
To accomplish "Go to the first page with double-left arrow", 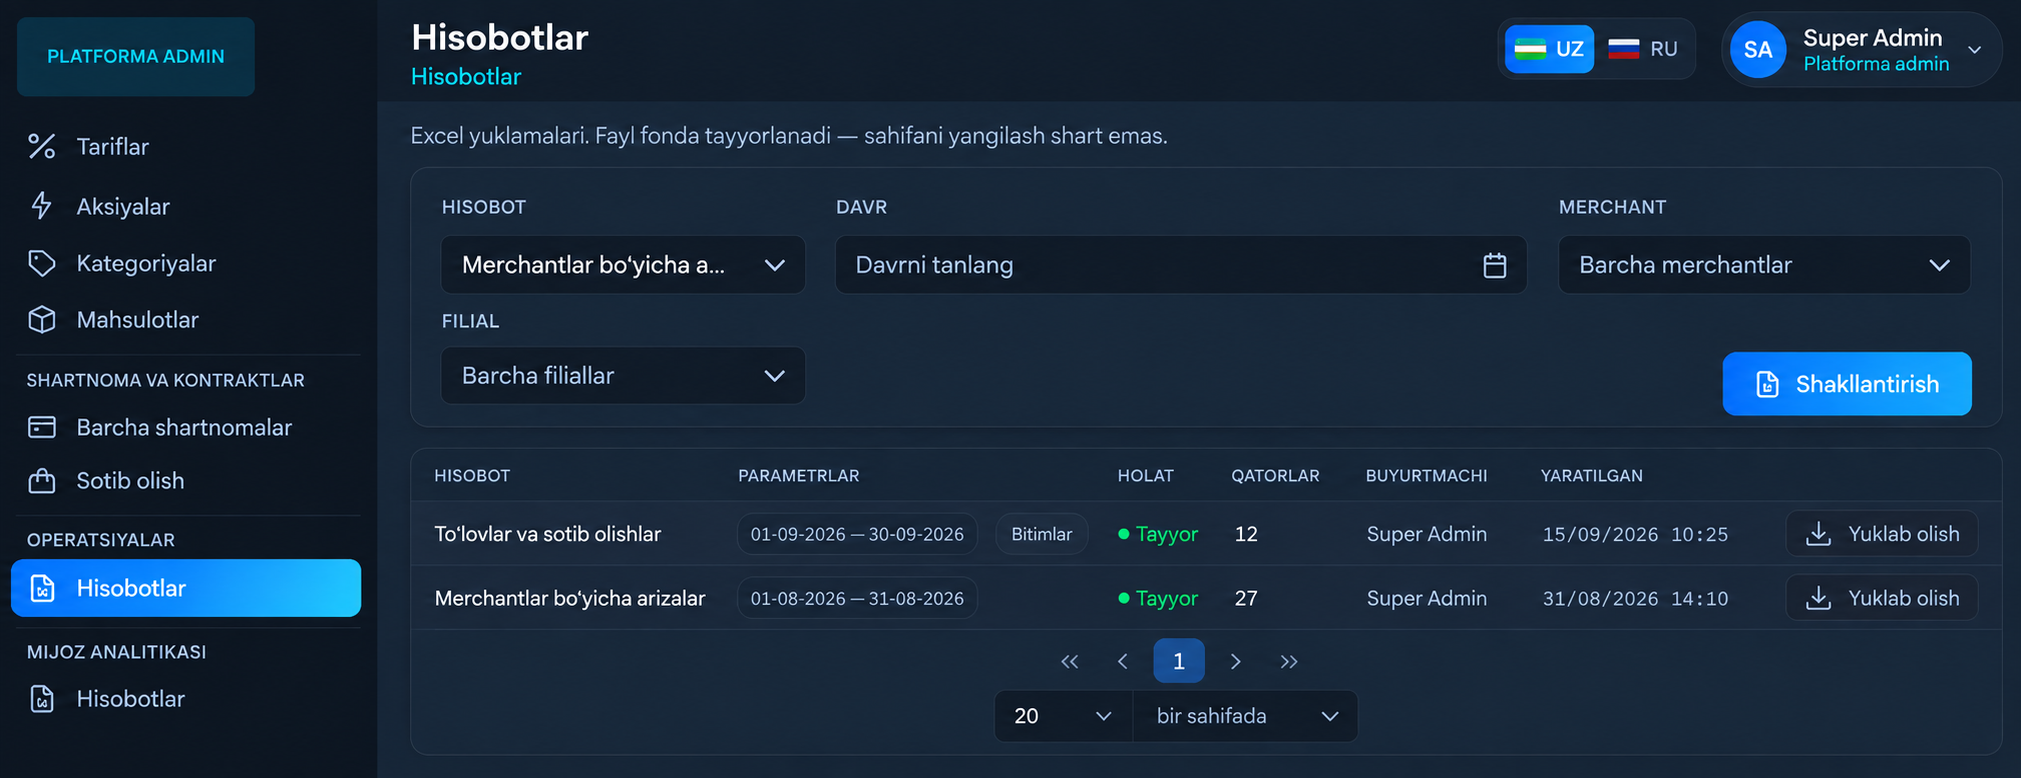I will [1070, 661].
